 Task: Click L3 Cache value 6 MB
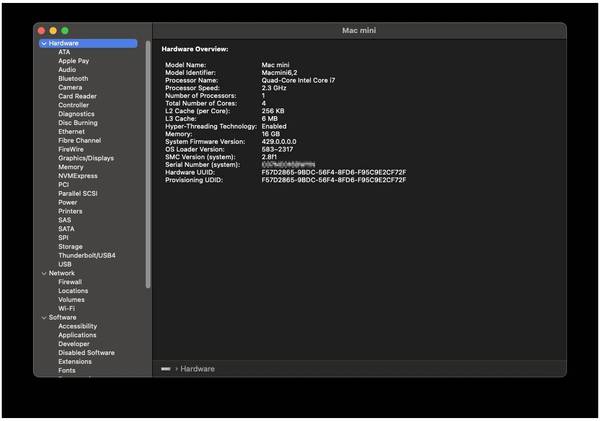click(270, 119)
